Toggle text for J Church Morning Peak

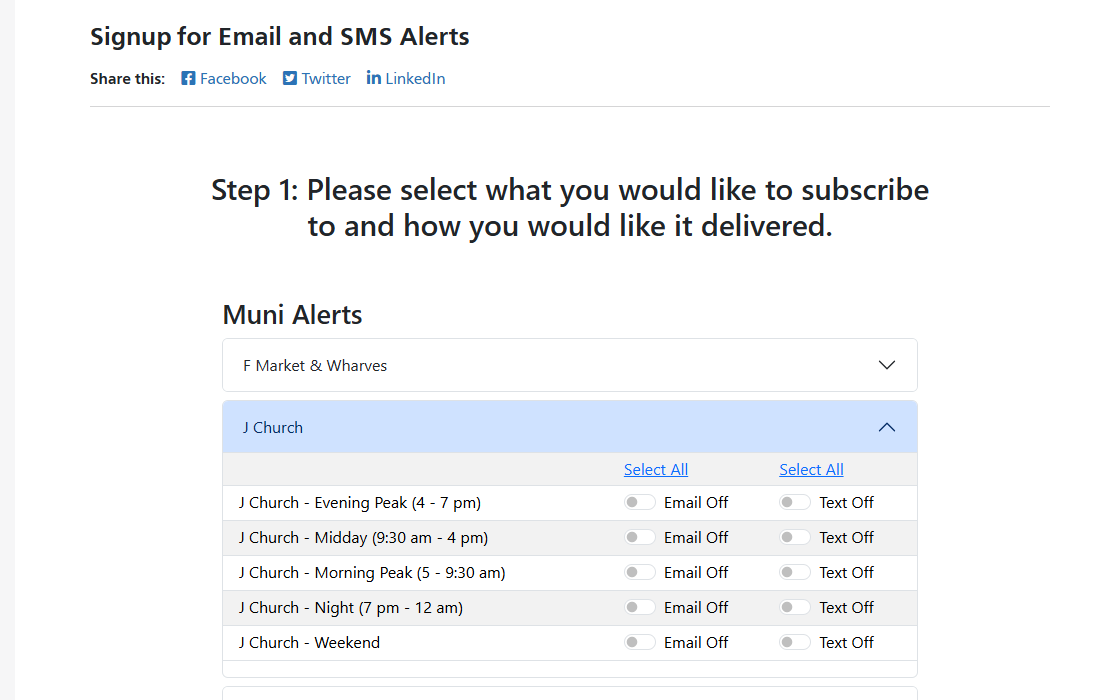click(795, 572)
